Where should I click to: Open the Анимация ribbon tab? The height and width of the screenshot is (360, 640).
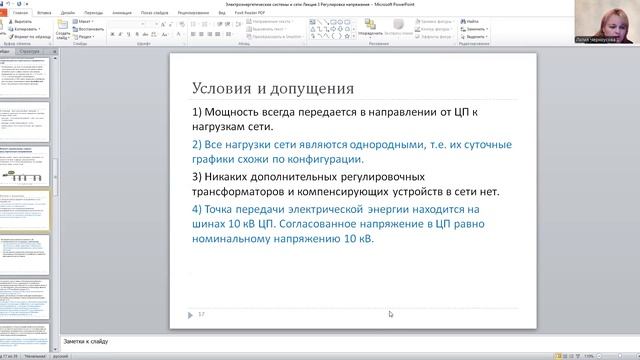click(122, 13)
